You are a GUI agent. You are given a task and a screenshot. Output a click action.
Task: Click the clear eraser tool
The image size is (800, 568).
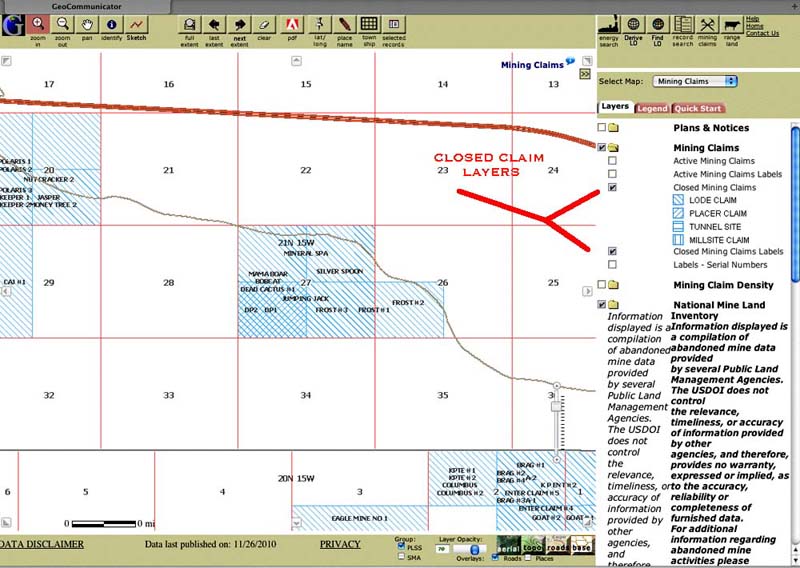coord(264,24)
